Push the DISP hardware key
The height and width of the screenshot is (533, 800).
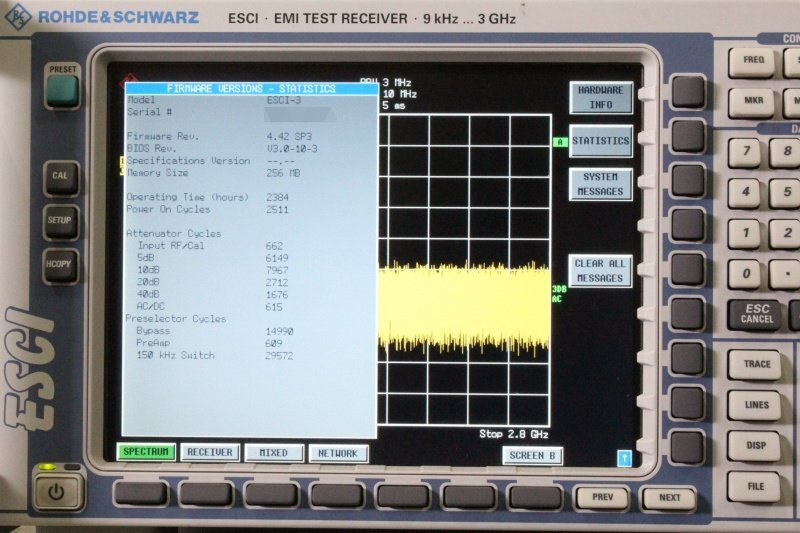coord(755,446)
